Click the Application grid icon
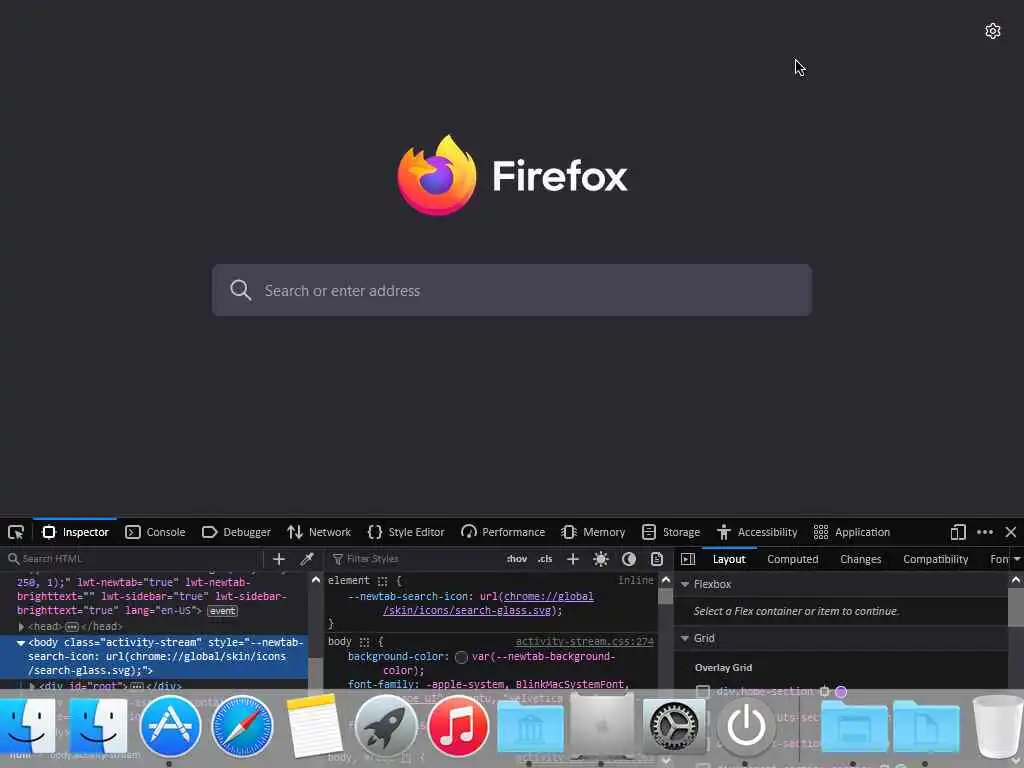 point(821,532)
